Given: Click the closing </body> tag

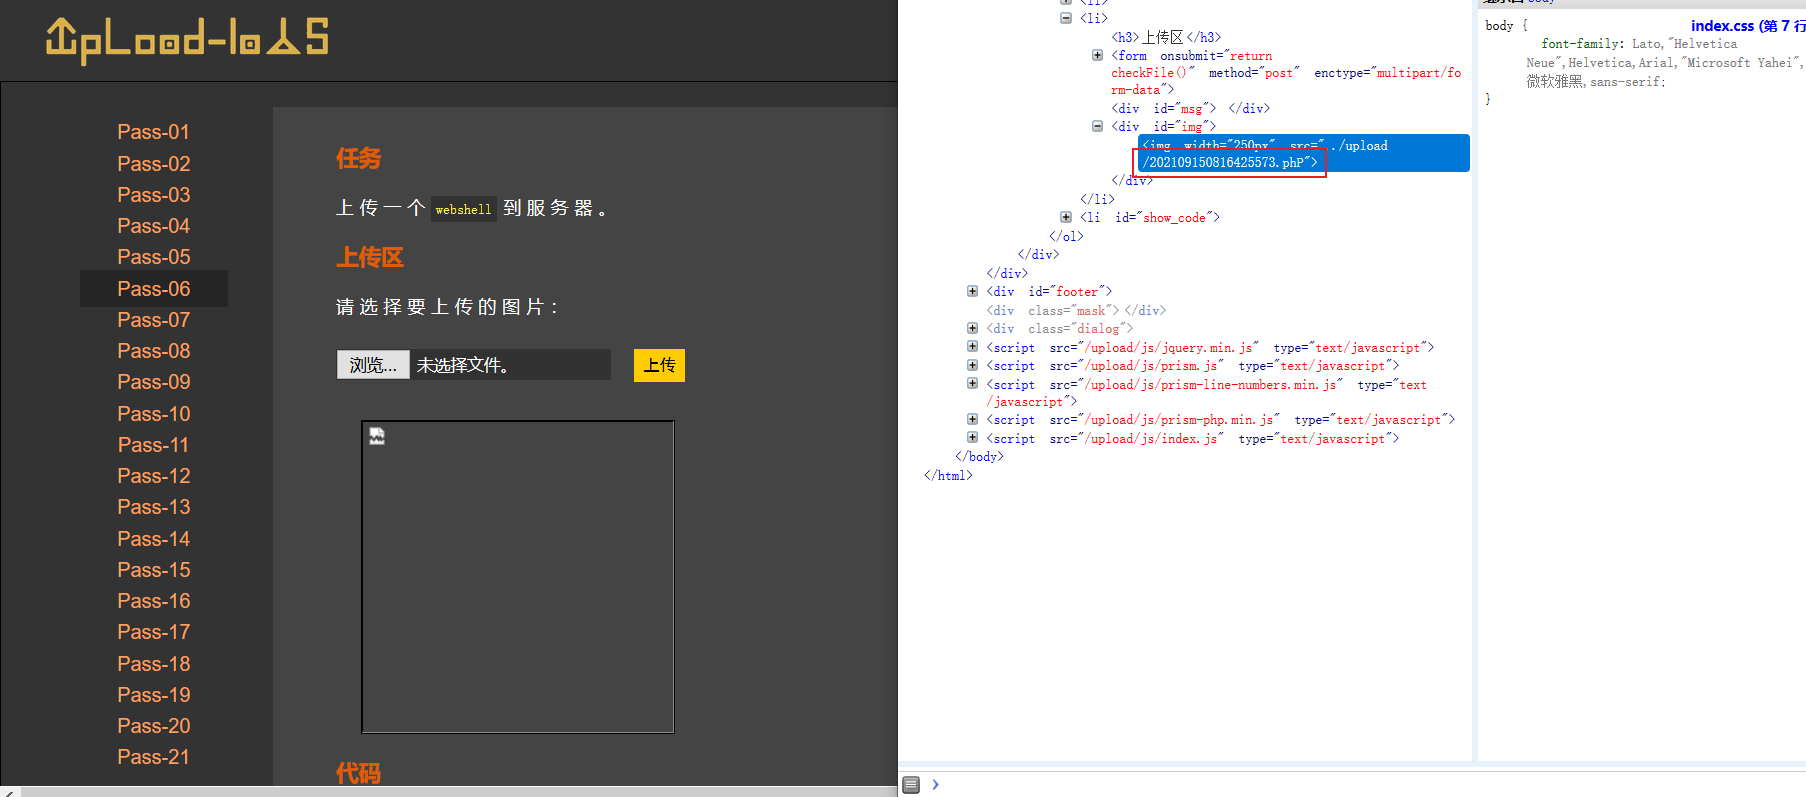Looking at the screenshot, I should pyautogui.click(x=979, y=456).
